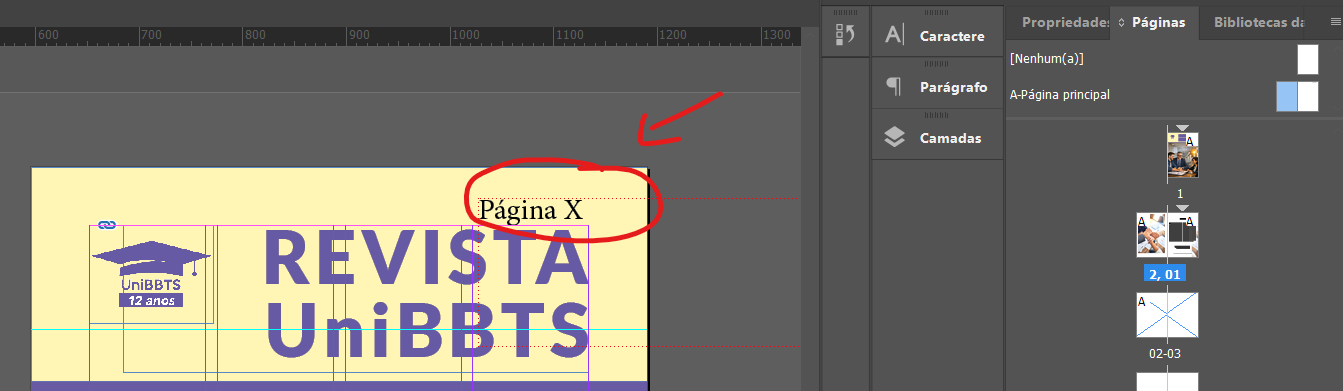
Task: Select the [Nenhum(a)] master page row
Action: [x=1173, y=59]
